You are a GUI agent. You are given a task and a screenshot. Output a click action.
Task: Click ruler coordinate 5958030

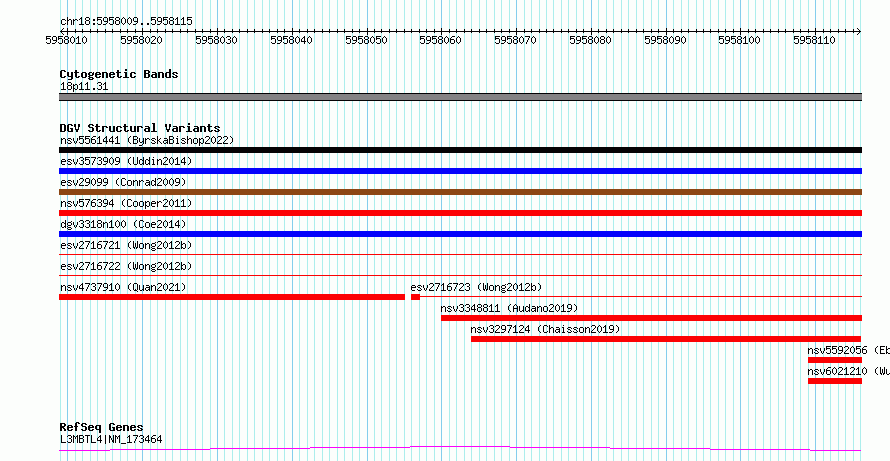tap(217, 40)
